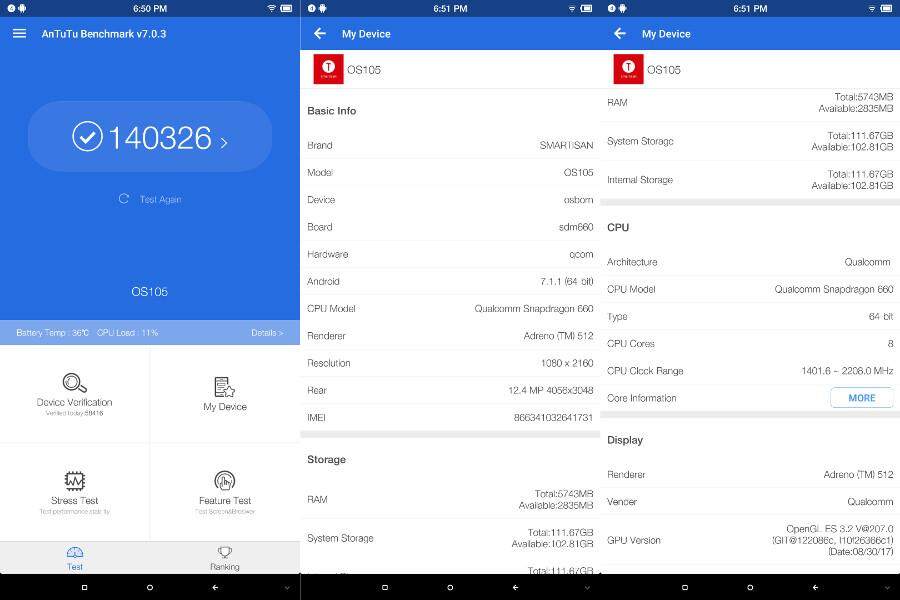Tap the IMEI row in Basic Info
The image size is (900, 600).
[x=450, y=417]
